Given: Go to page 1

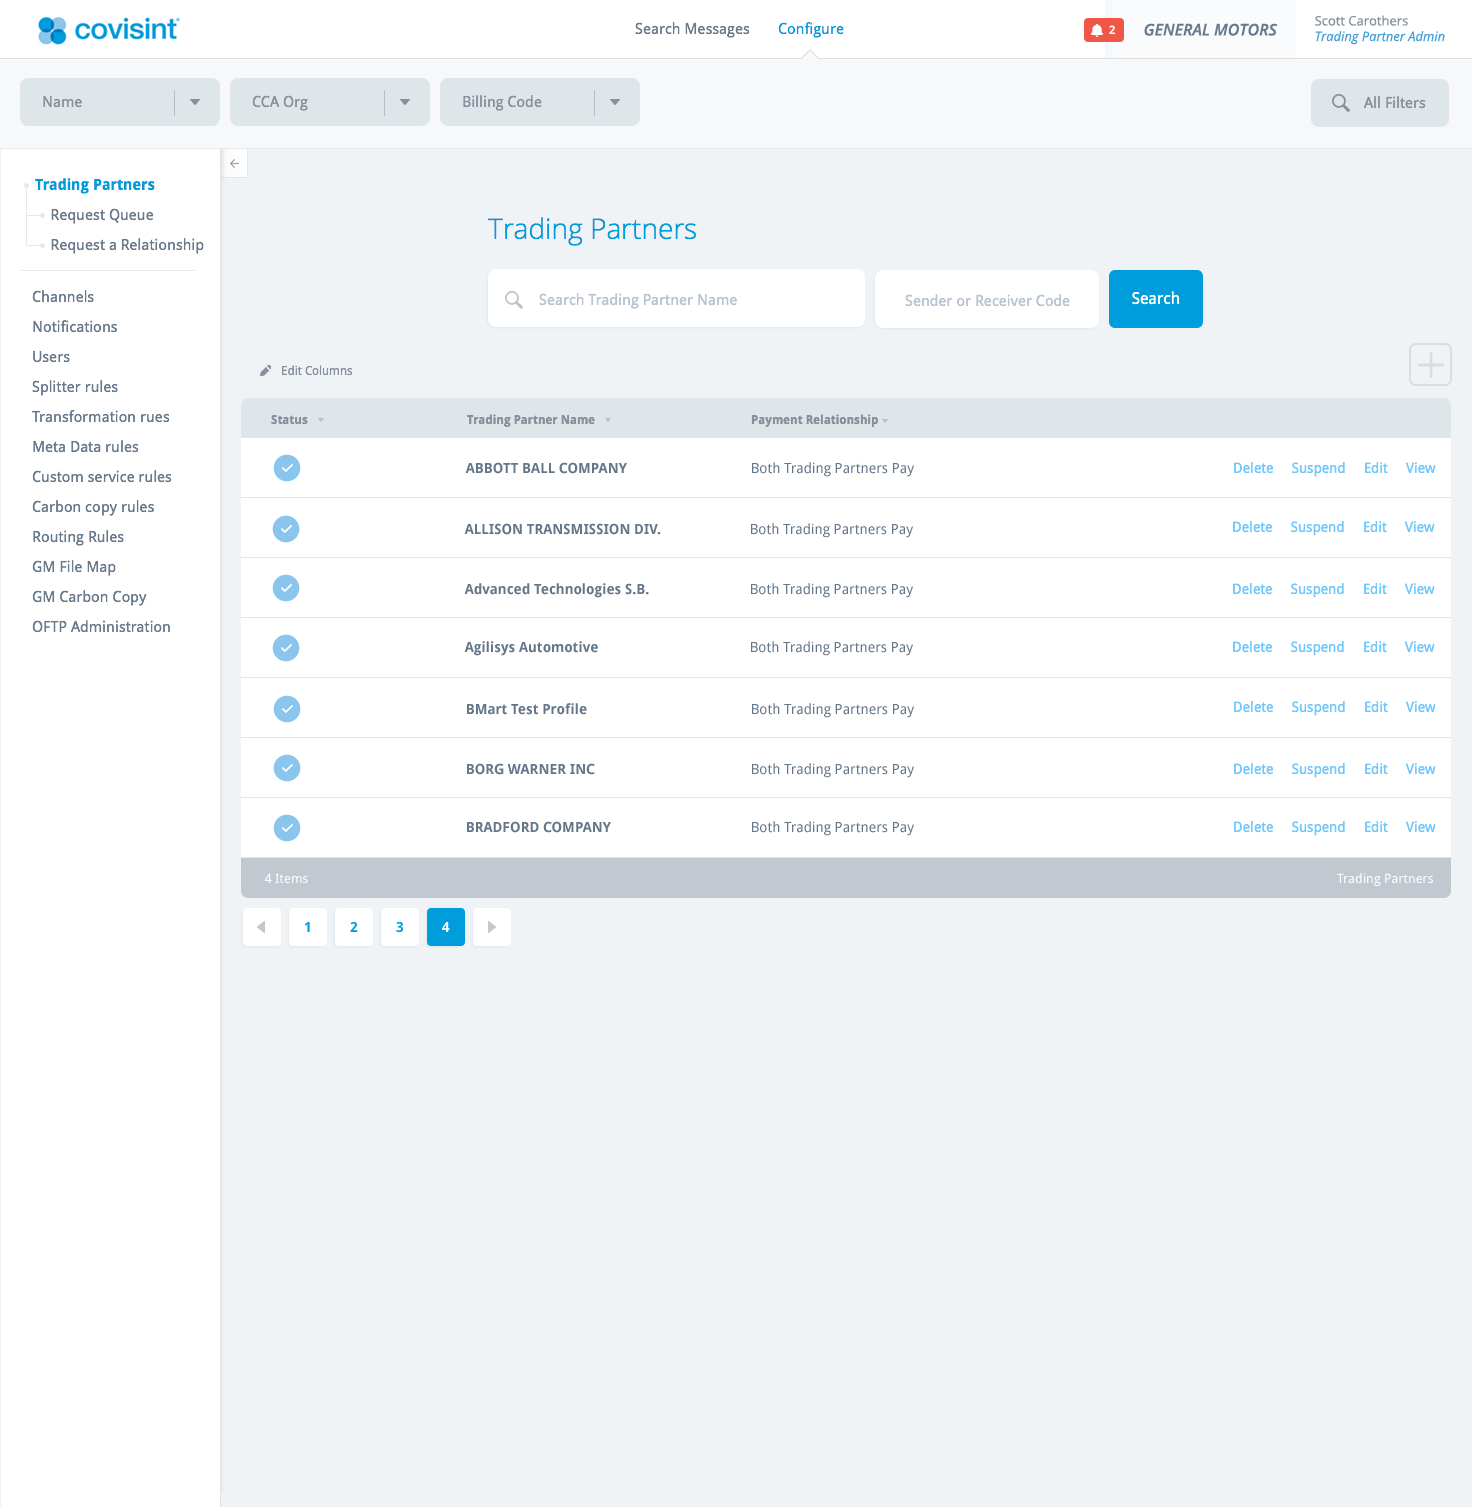Looking at the screenshot, I should (x=308, y=927).
